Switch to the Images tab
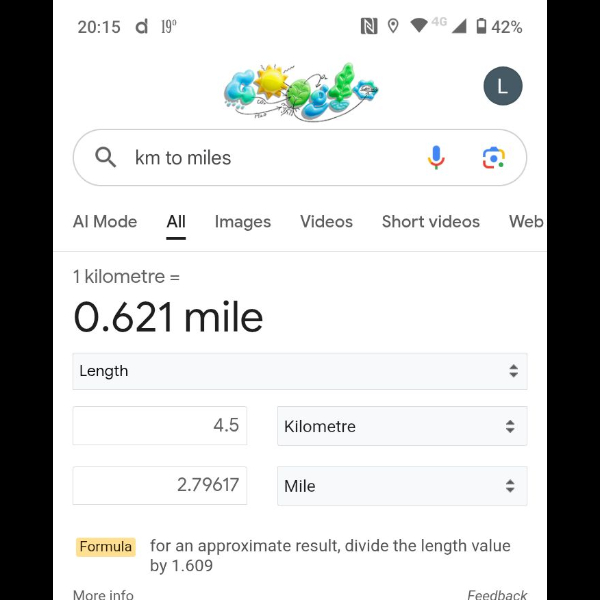The image size is (600, 600). (x=243, y=222)
